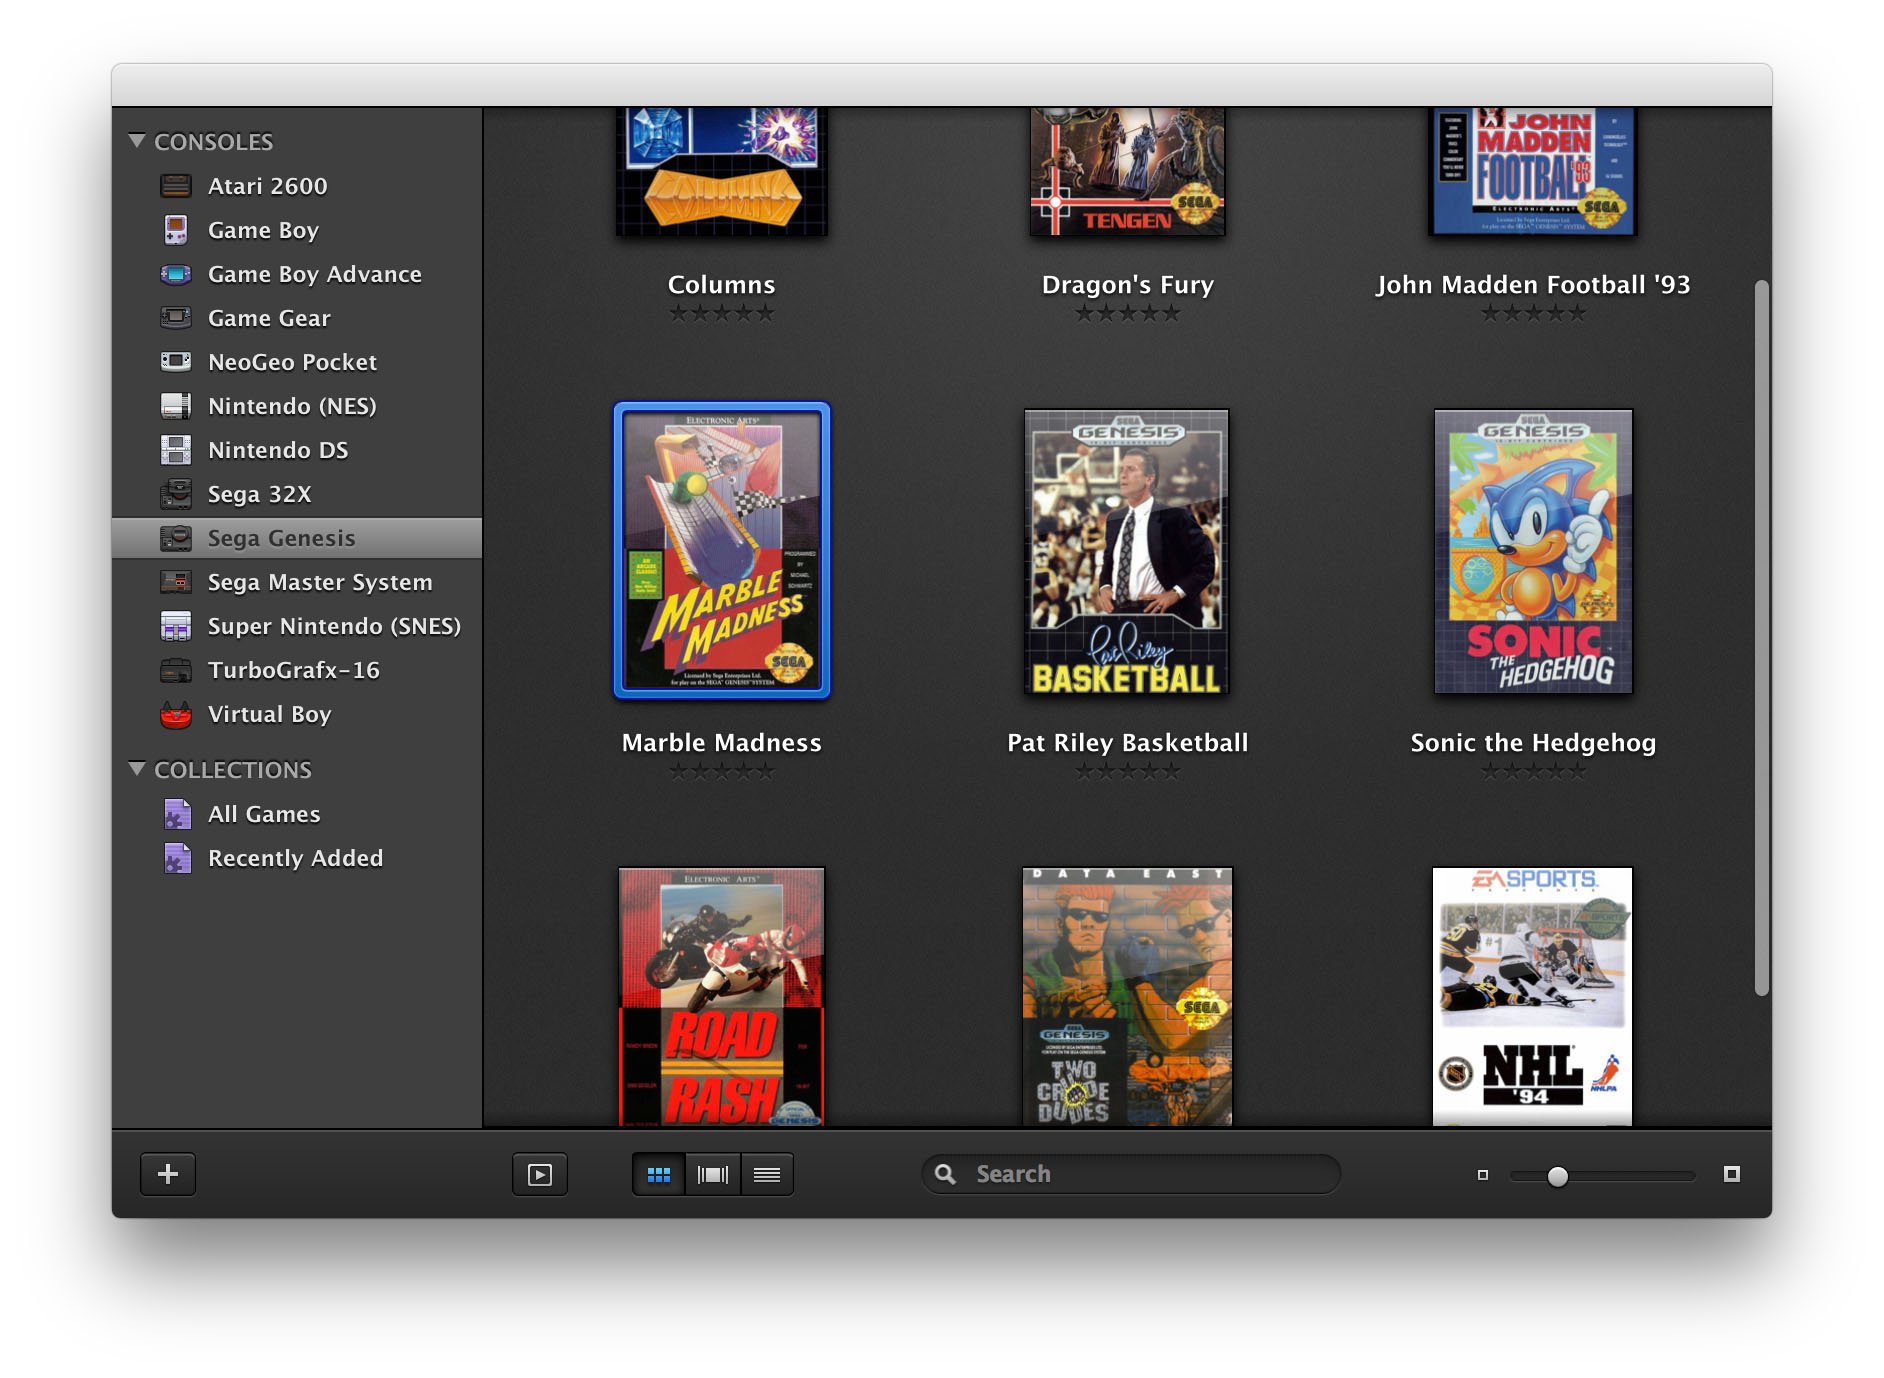Click the Nintendo (NES) console icon
Screen dimensions: 1884x1378
176,406
